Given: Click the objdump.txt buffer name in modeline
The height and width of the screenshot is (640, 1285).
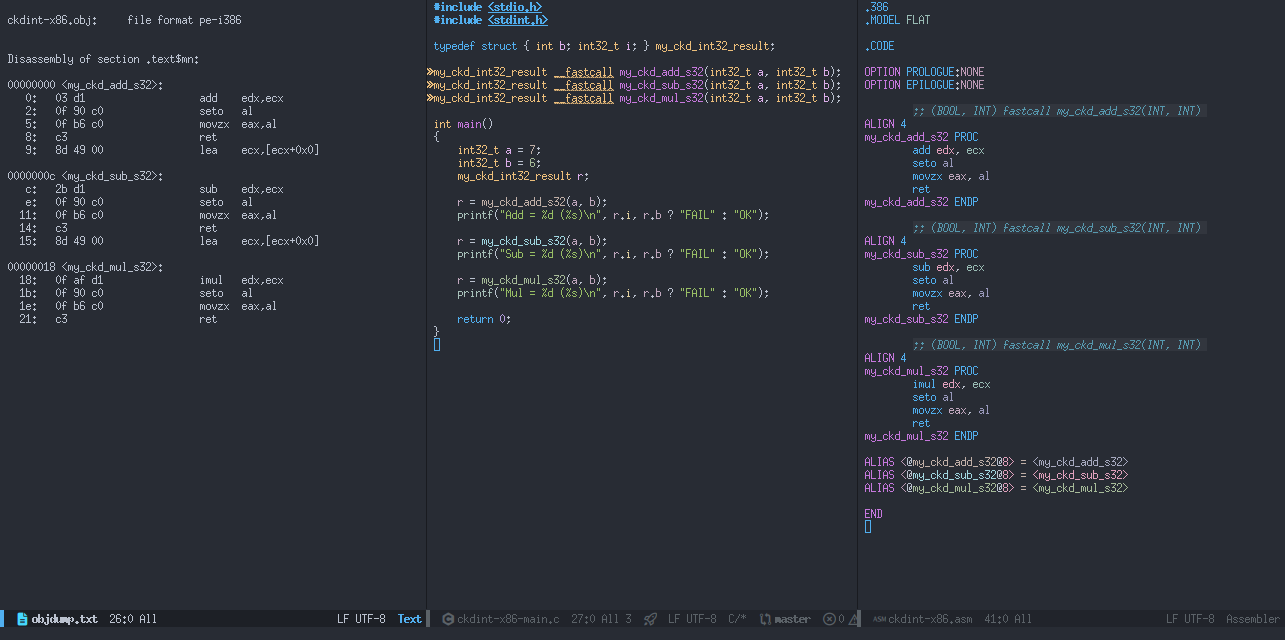Looking at the screenshot, I should pyautogui.click(x=65, y=619).
